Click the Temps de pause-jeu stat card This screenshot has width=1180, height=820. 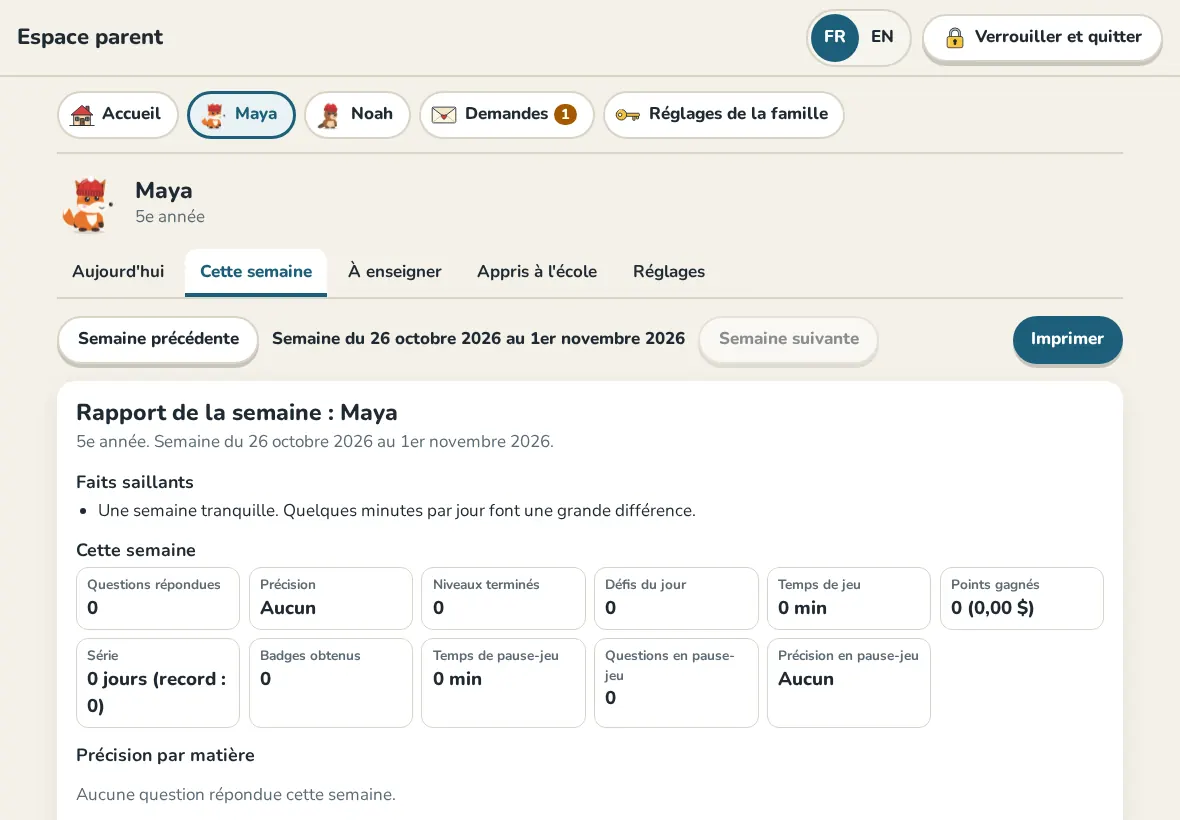point(503,683)
